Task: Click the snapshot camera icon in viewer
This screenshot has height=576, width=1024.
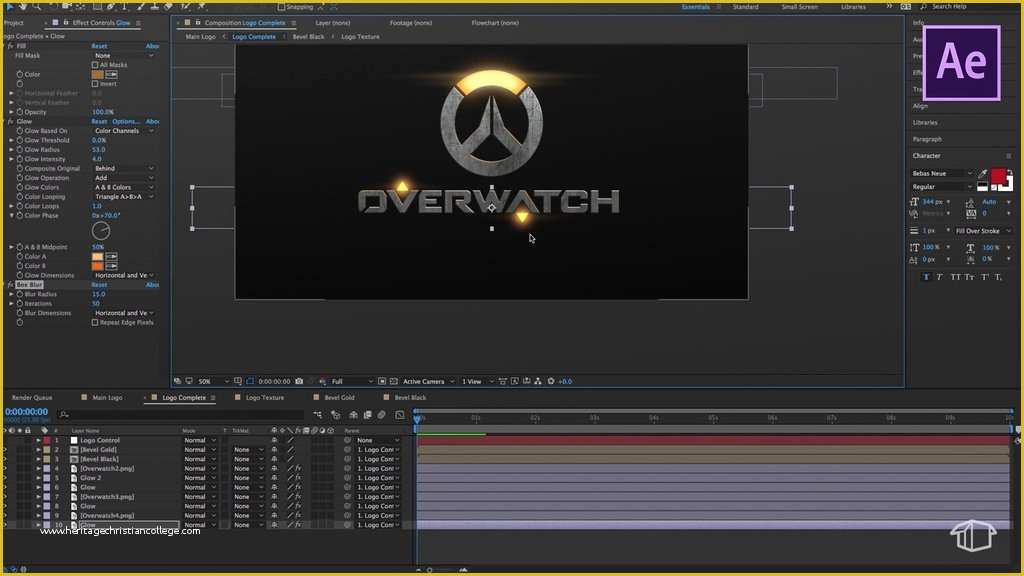Action: pos(299,381)
